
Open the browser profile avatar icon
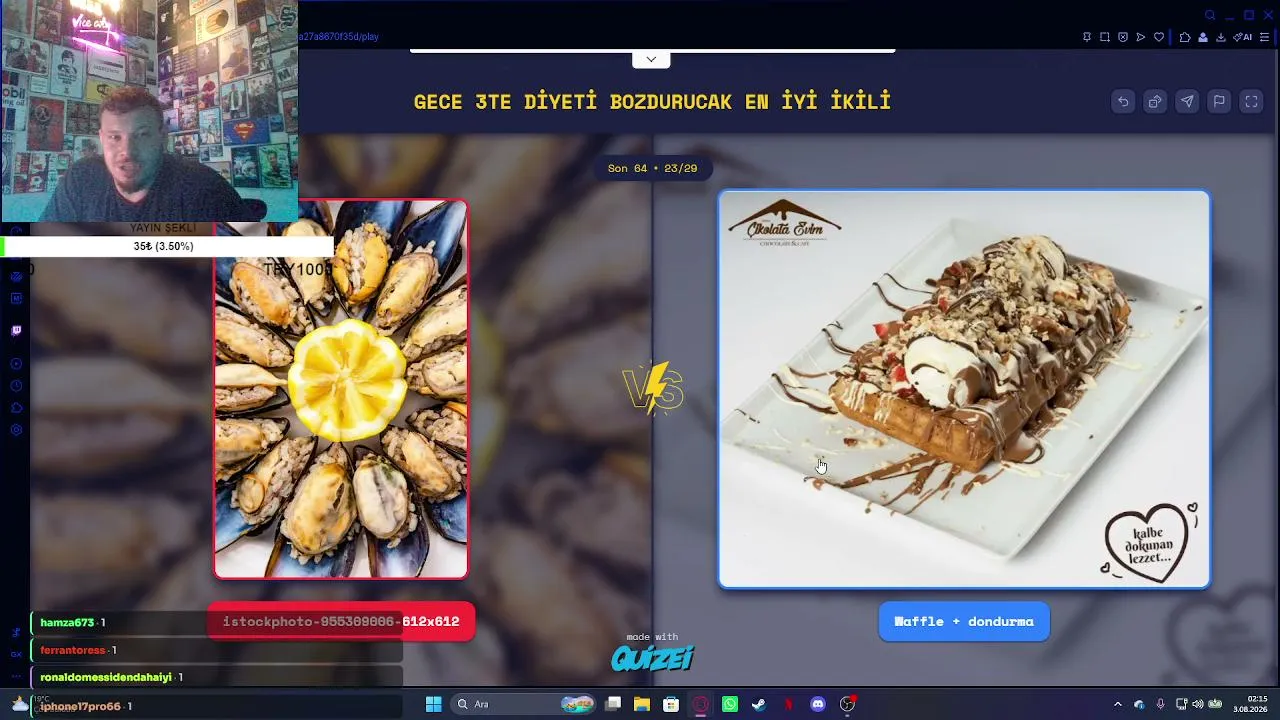(1203, 37)
